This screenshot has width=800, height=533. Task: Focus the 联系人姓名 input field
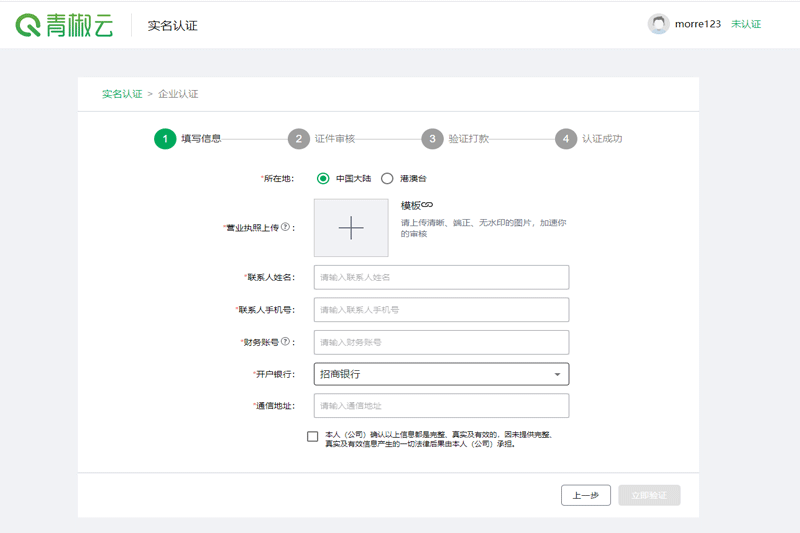[441, 277]
